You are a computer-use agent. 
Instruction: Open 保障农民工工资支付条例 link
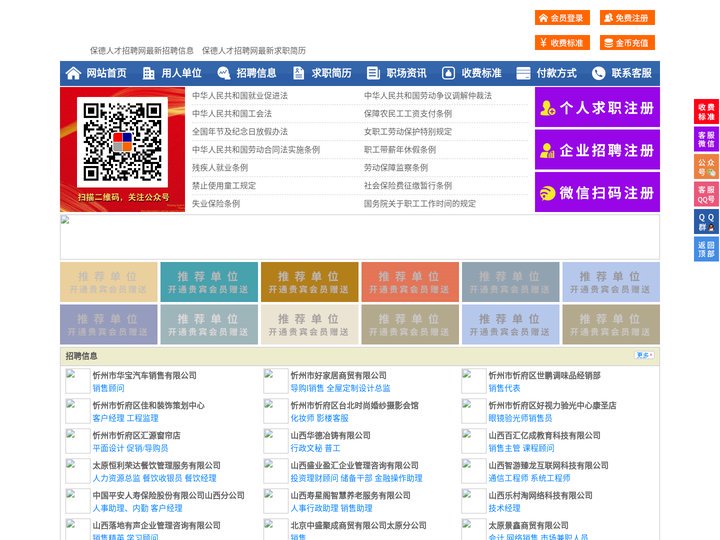click(408, 113)
